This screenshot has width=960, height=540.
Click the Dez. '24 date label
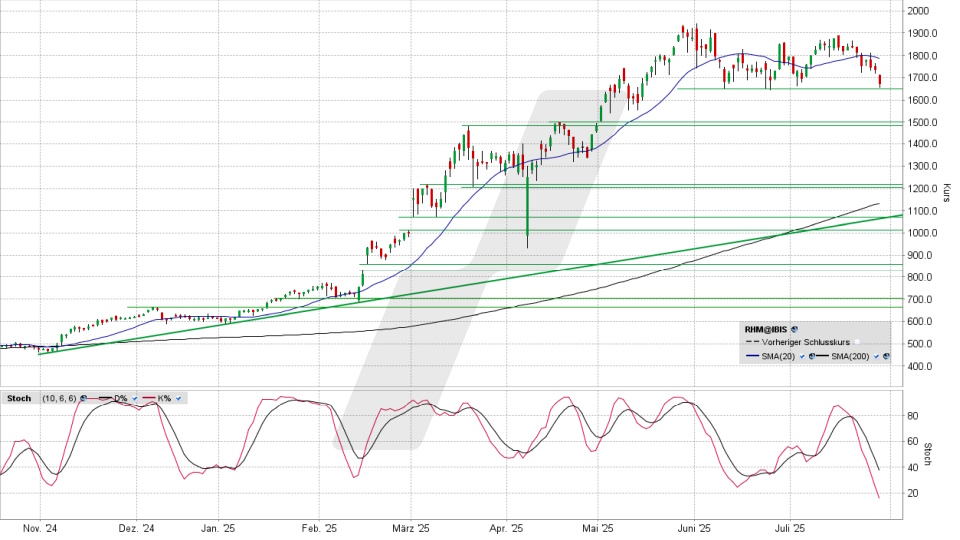click(137, 528)
